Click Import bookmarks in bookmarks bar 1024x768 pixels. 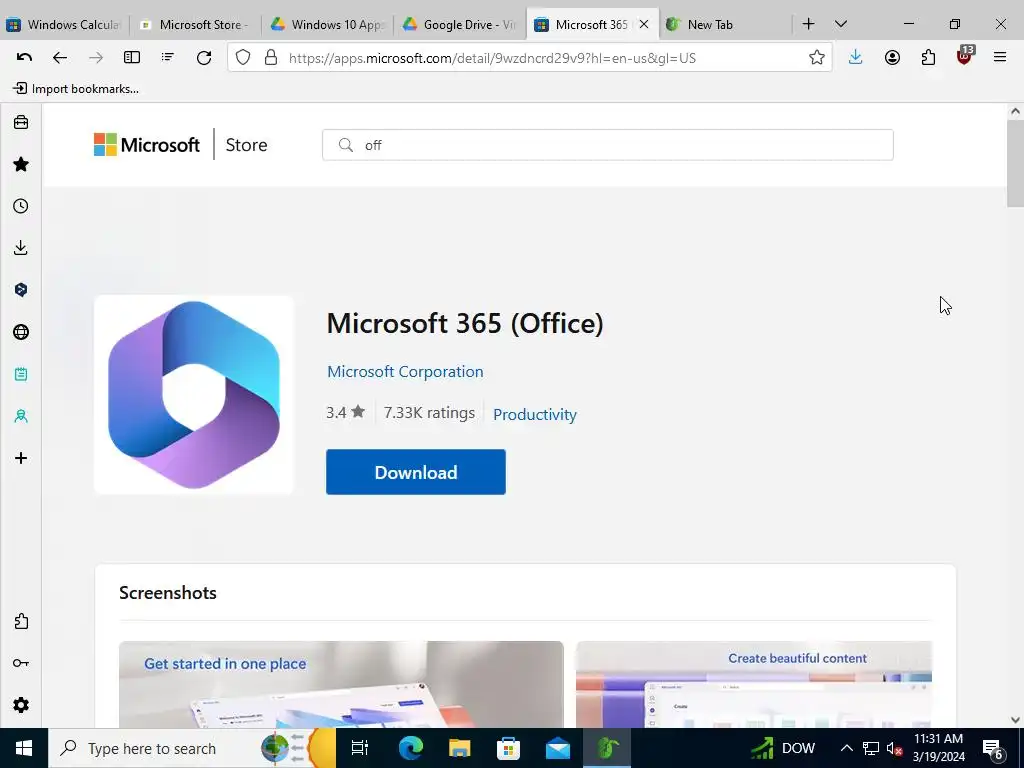coord(76,89)
